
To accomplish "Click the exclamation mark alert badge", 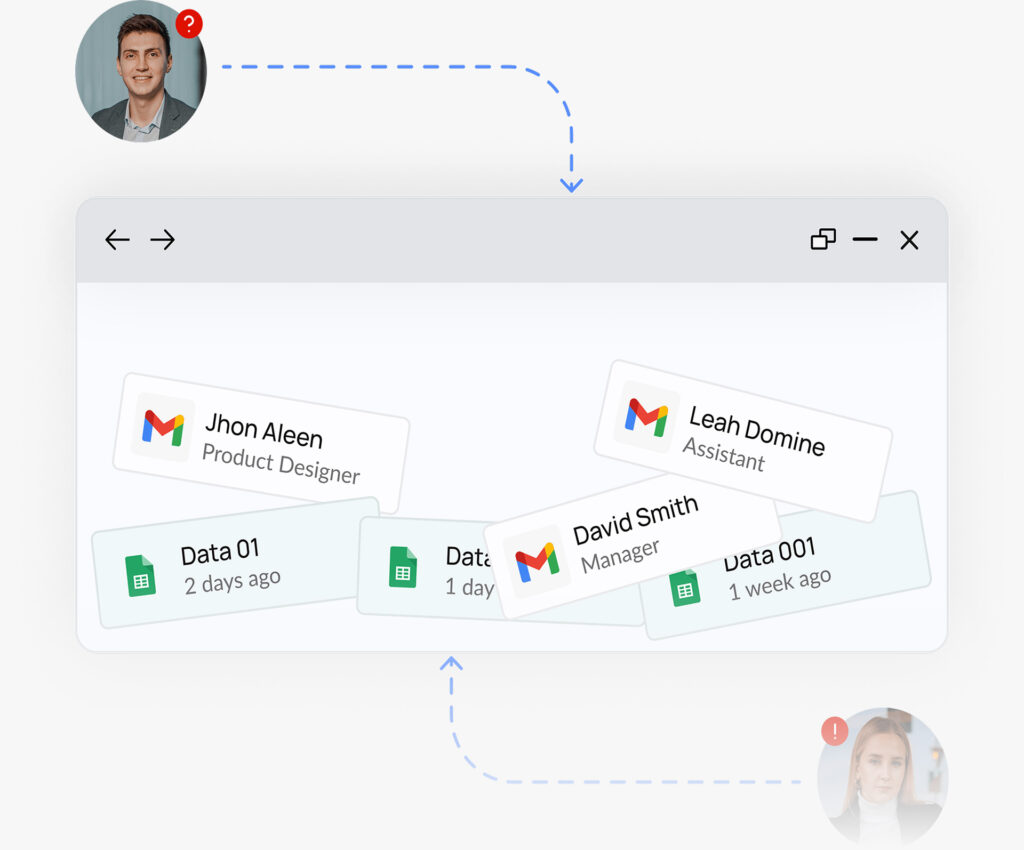I will (835, 731).
